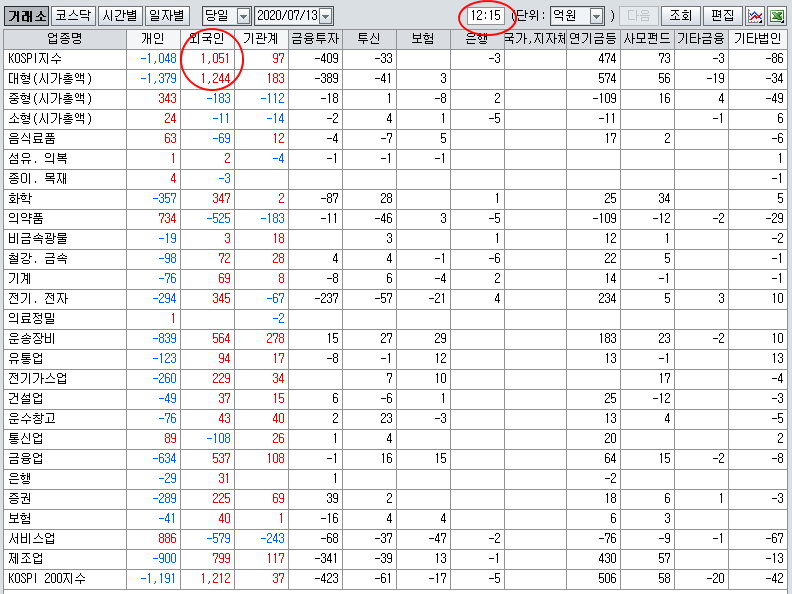Switch to the 코스닥 tab

point(73,16)
